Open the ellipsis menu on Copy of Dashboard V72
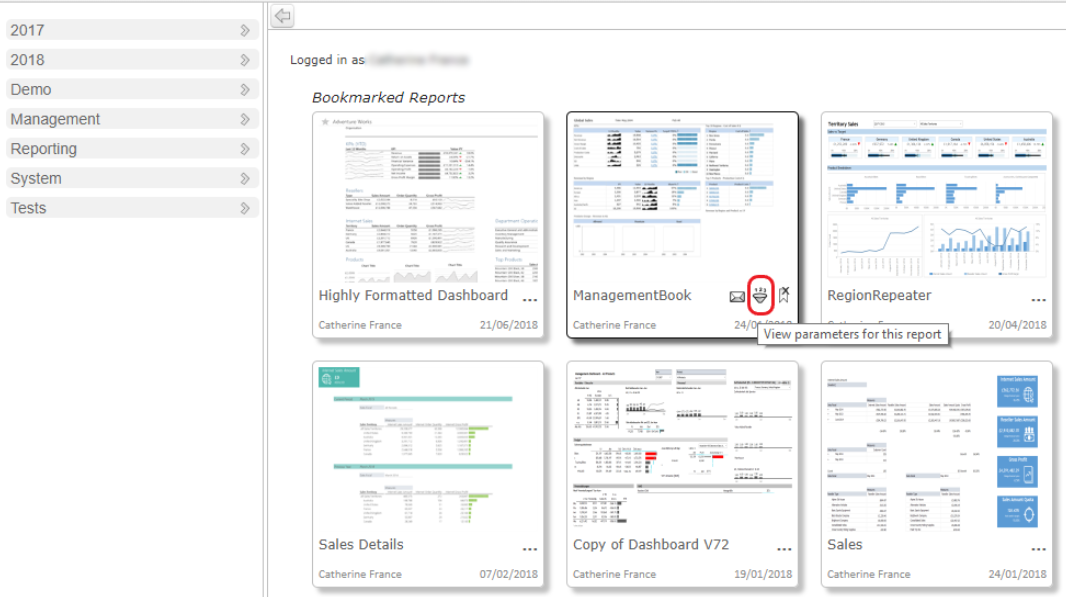1066x597 pixels. point(784,548)
